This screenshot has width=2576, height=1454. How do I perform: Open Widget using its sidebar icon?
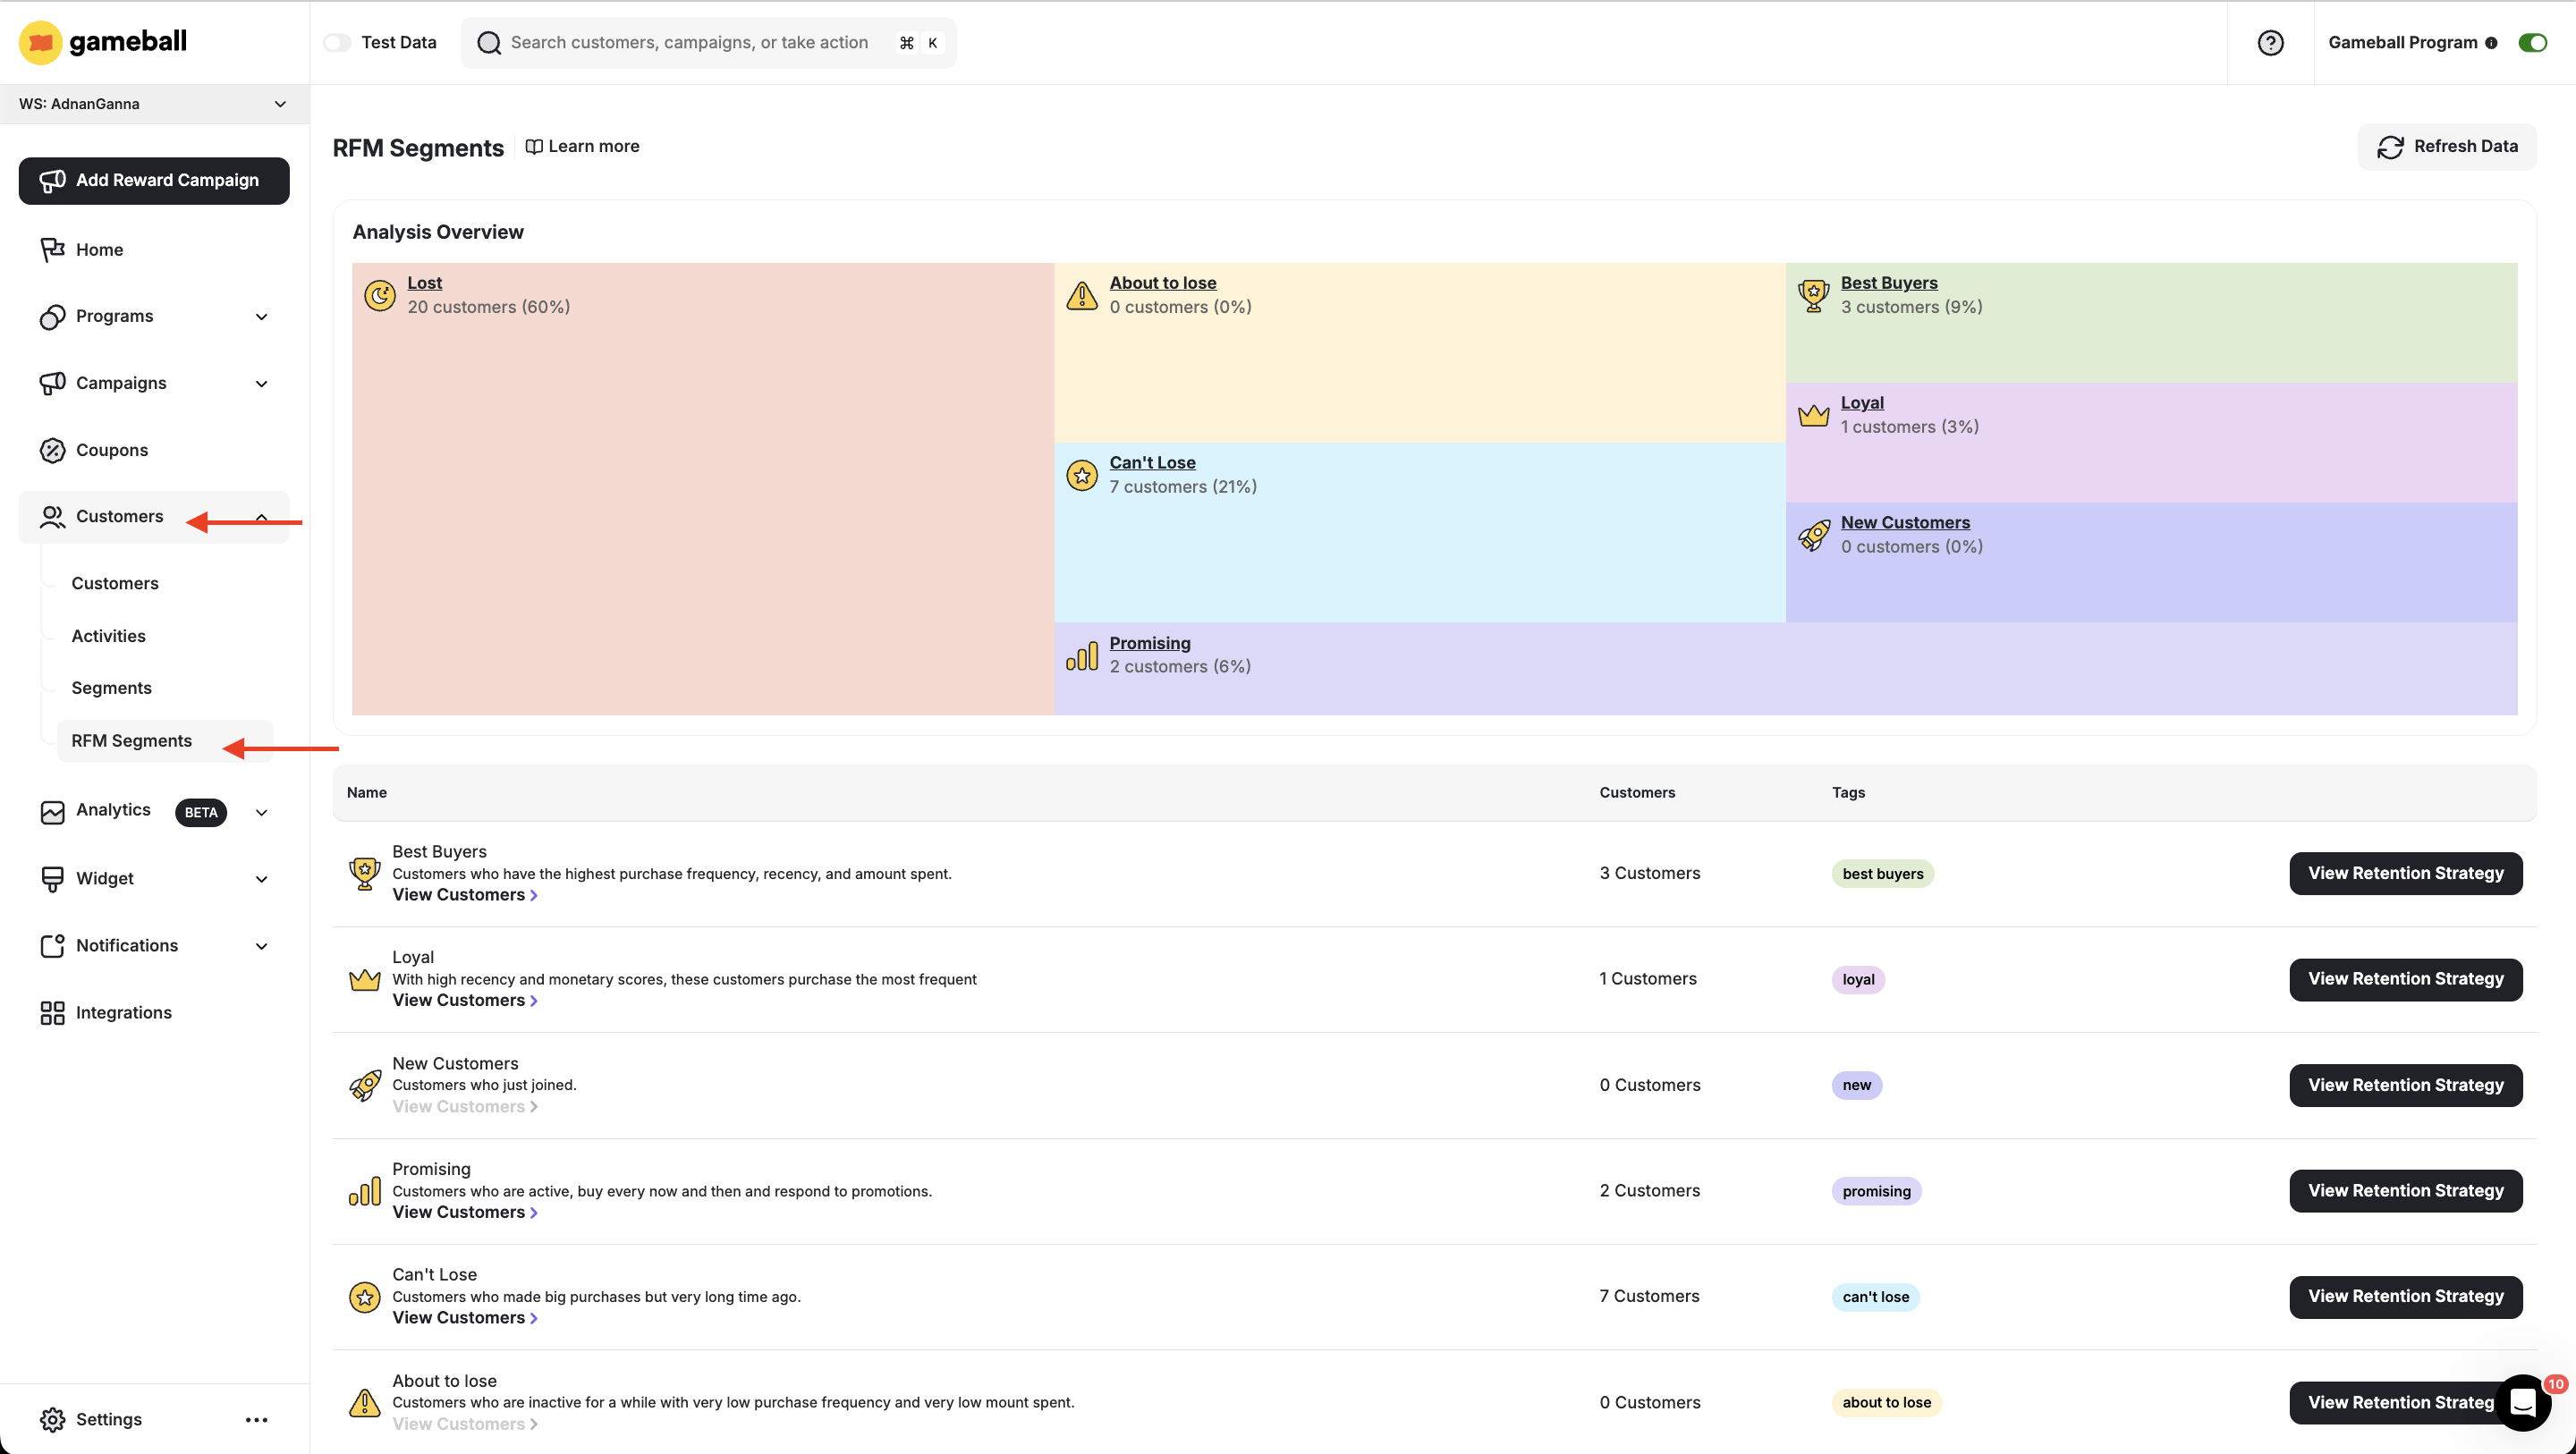pyautogui.click(x=53, y=878)
